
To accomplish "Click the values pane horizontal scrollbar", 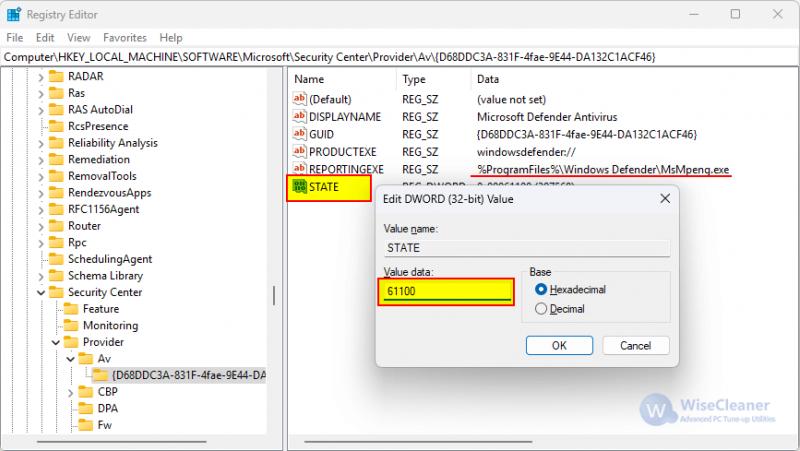I will point(418,441).
